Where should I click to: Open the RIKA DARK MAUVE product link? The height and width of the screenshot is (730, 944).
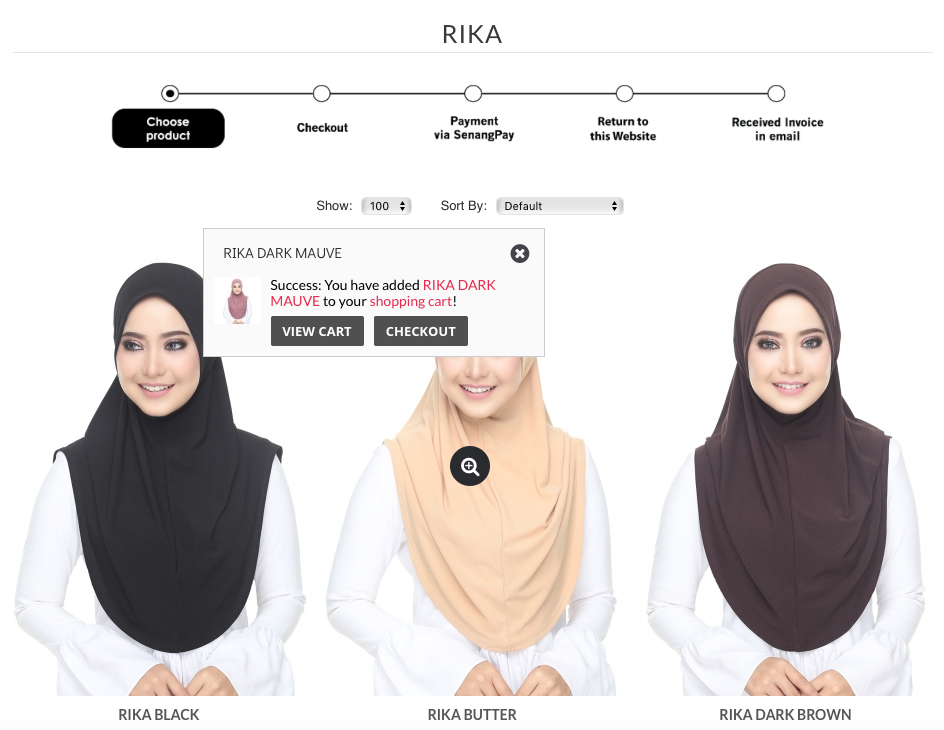coord(383,292)
